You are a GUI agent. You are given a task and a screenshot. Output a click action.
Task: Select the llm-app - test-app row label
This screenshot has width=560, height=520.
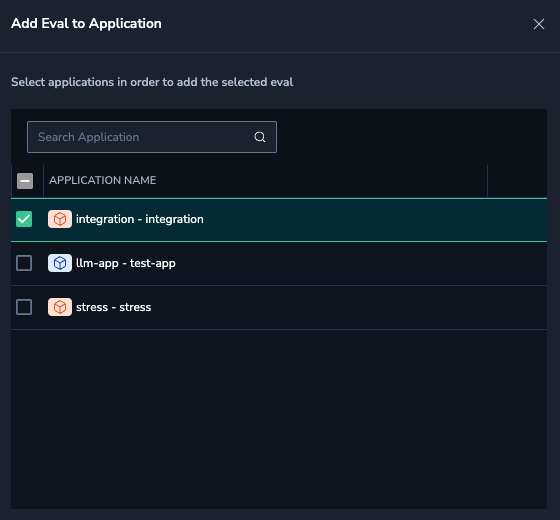[126, 263]
